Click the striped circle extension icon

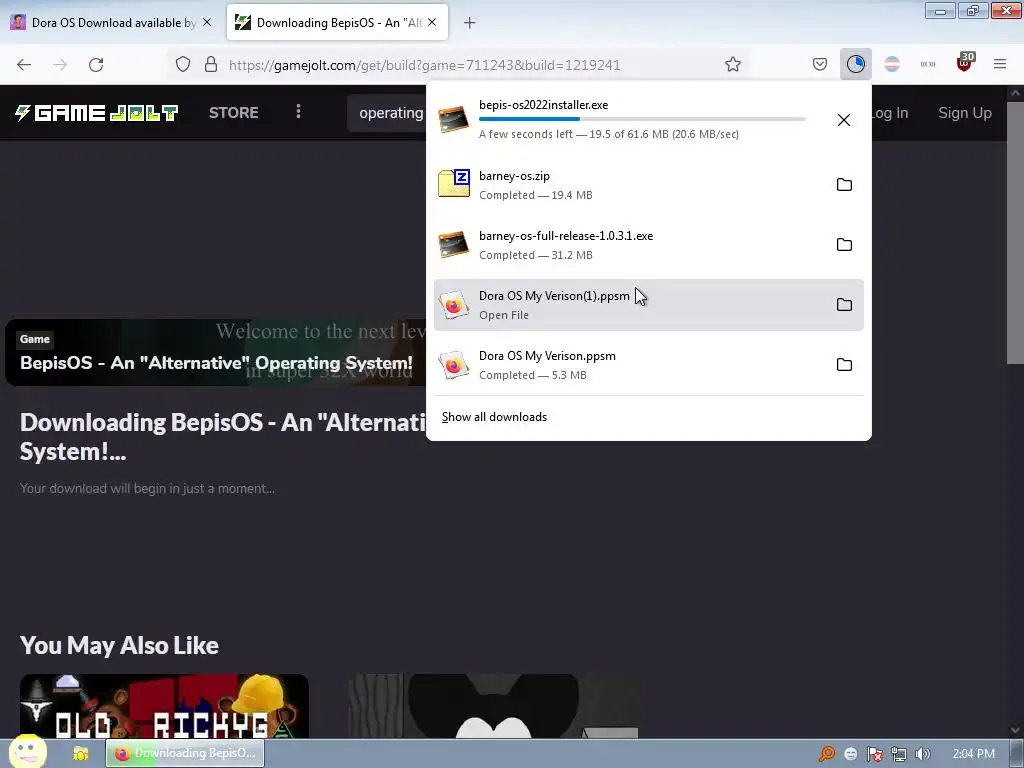(892, 64)
